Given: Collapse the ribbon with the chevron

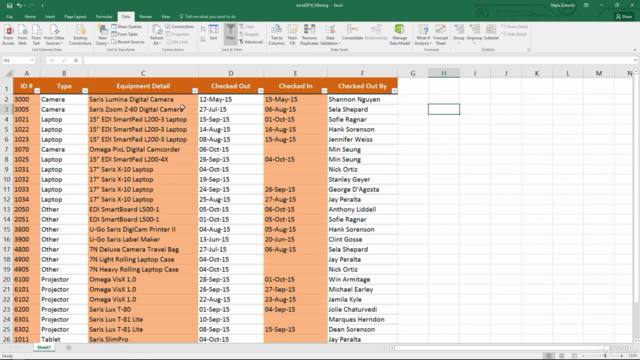Looking at the screenshot, I should (635, 50).
